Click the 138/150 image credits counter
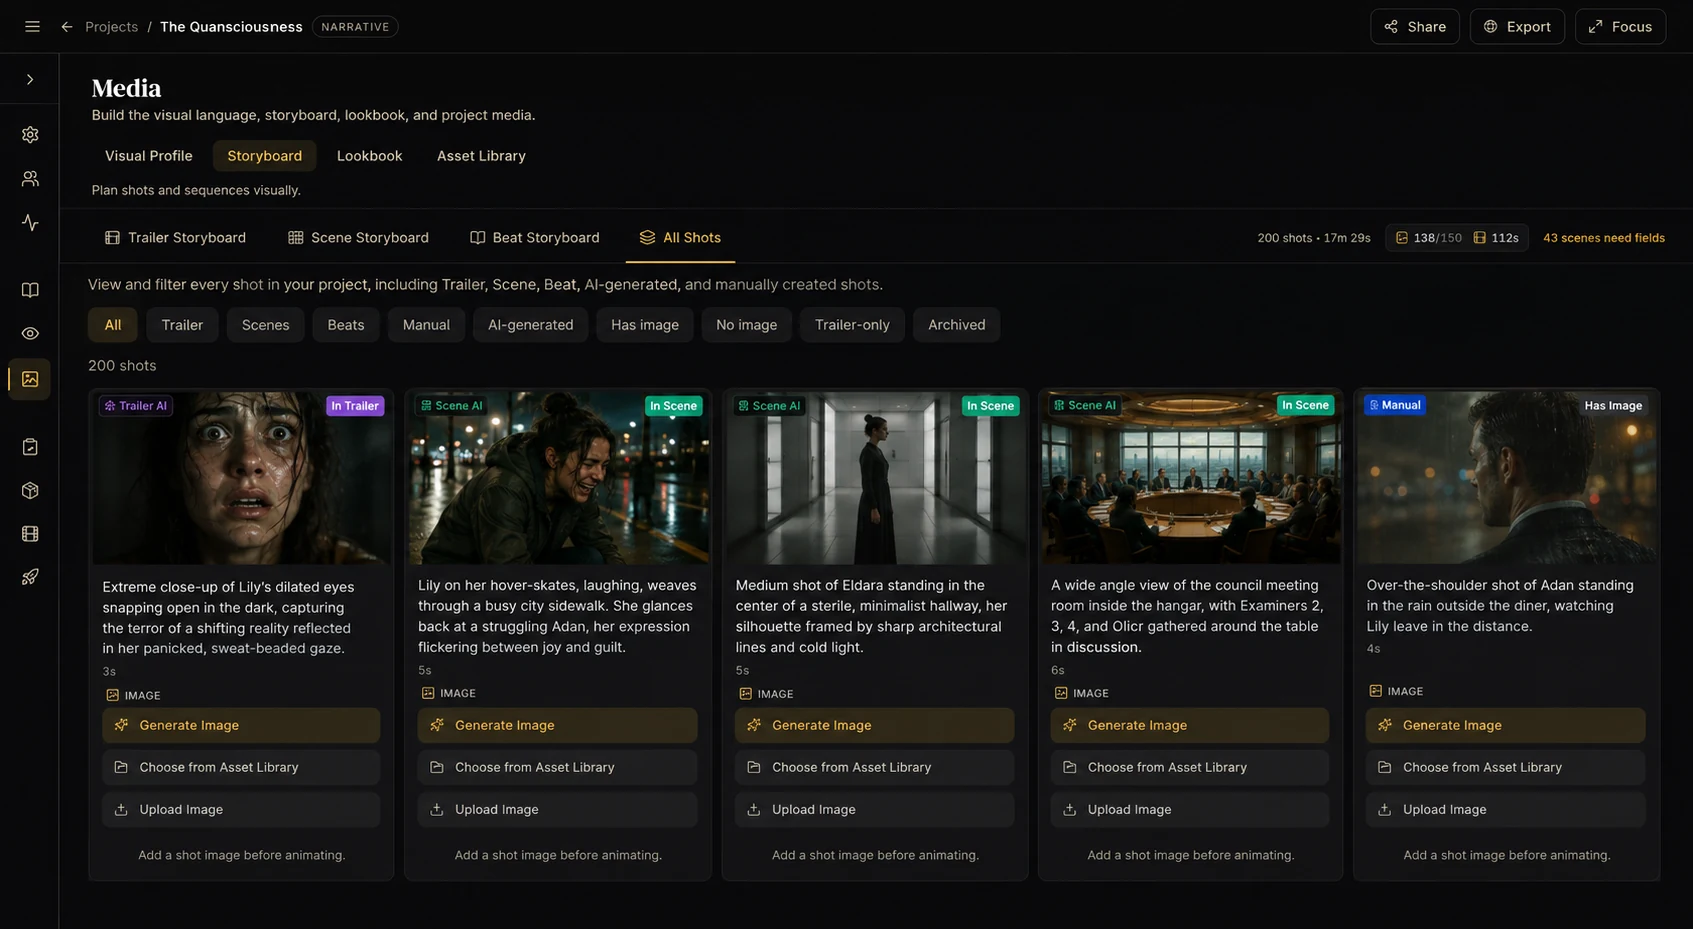1693x929 pixels. (x=1428, y=238)
